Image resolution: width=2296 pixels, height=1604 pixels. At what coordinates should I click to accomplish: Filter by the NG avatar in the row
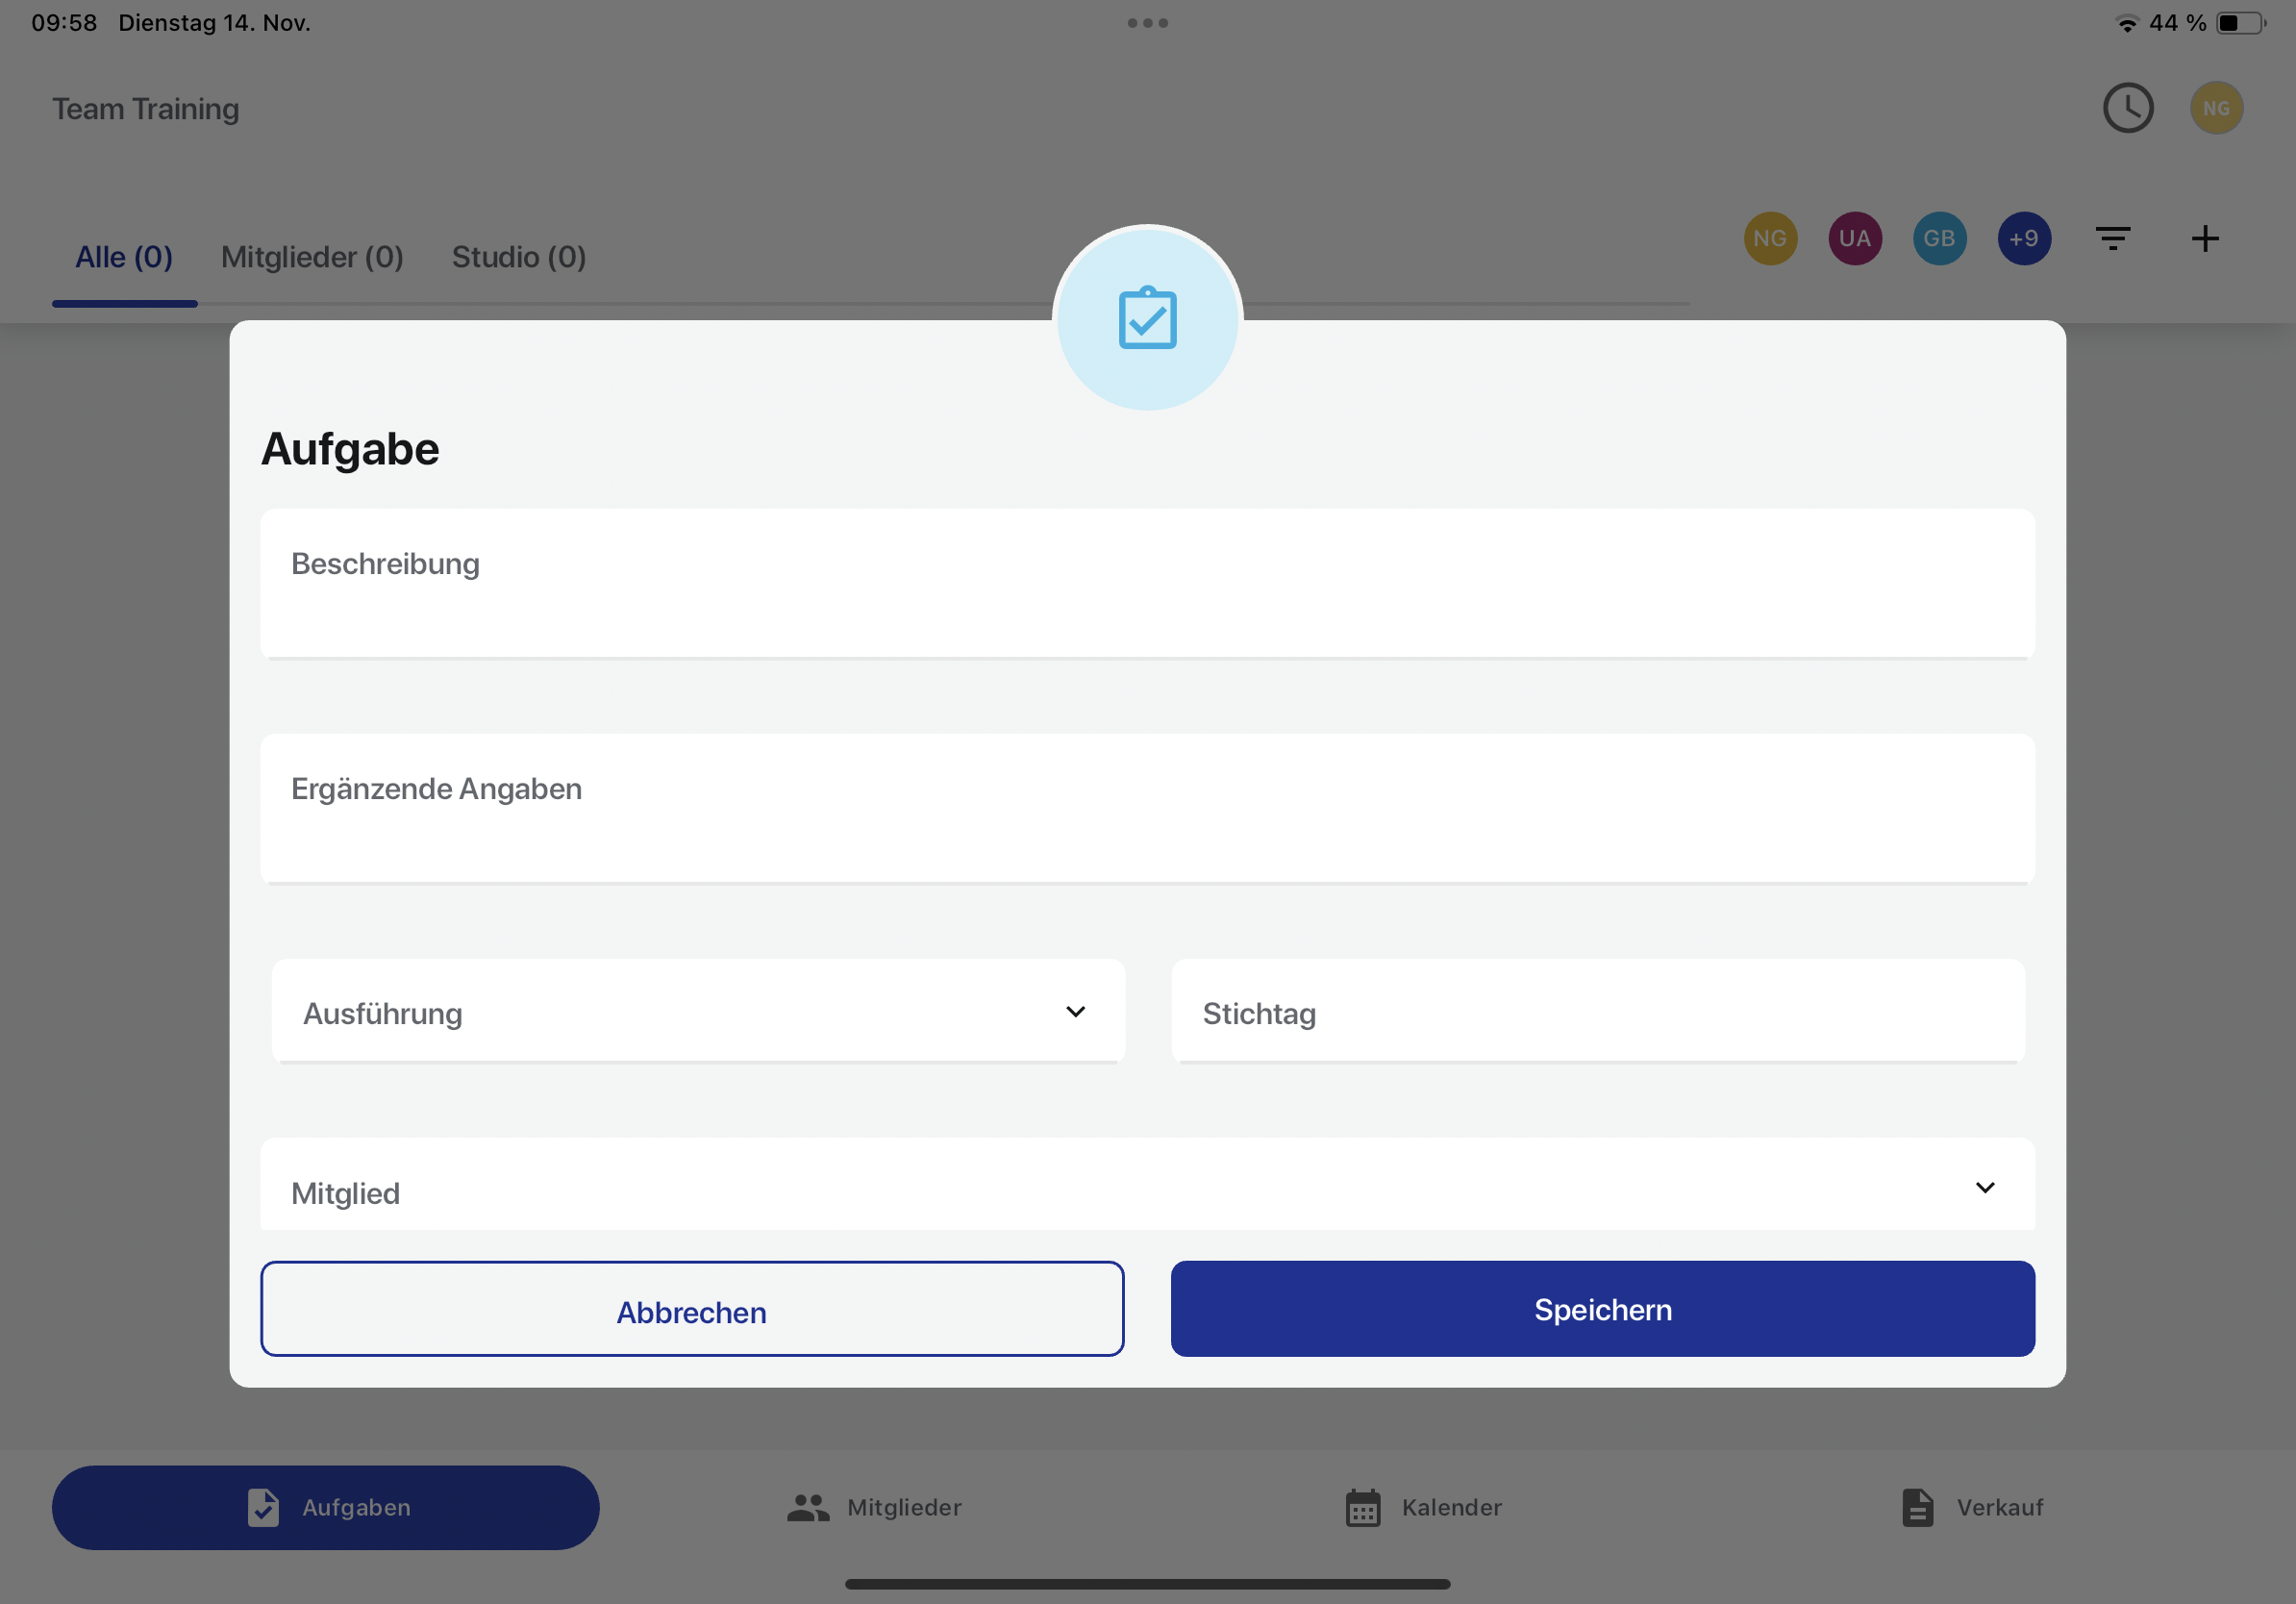click(1770, 238)
